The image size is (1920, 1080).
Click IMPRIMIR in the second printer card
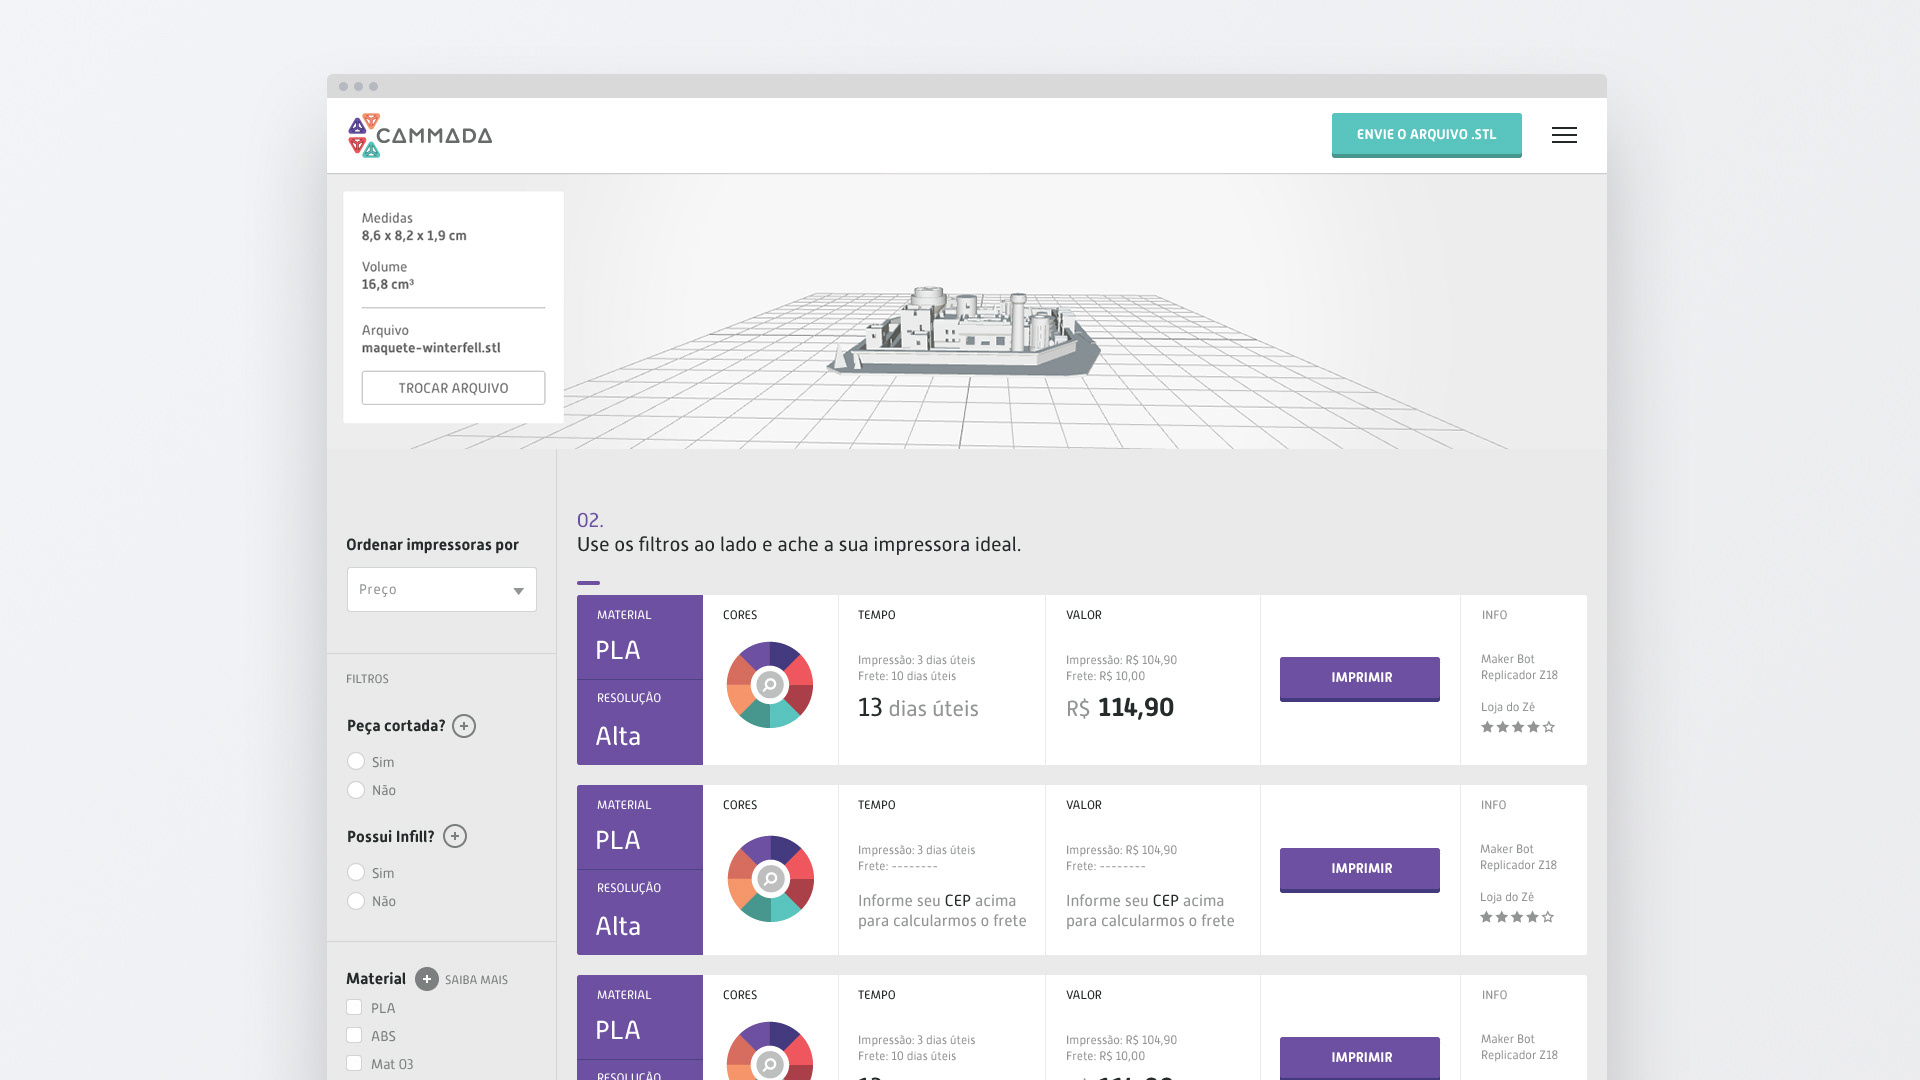[1360, 870]
